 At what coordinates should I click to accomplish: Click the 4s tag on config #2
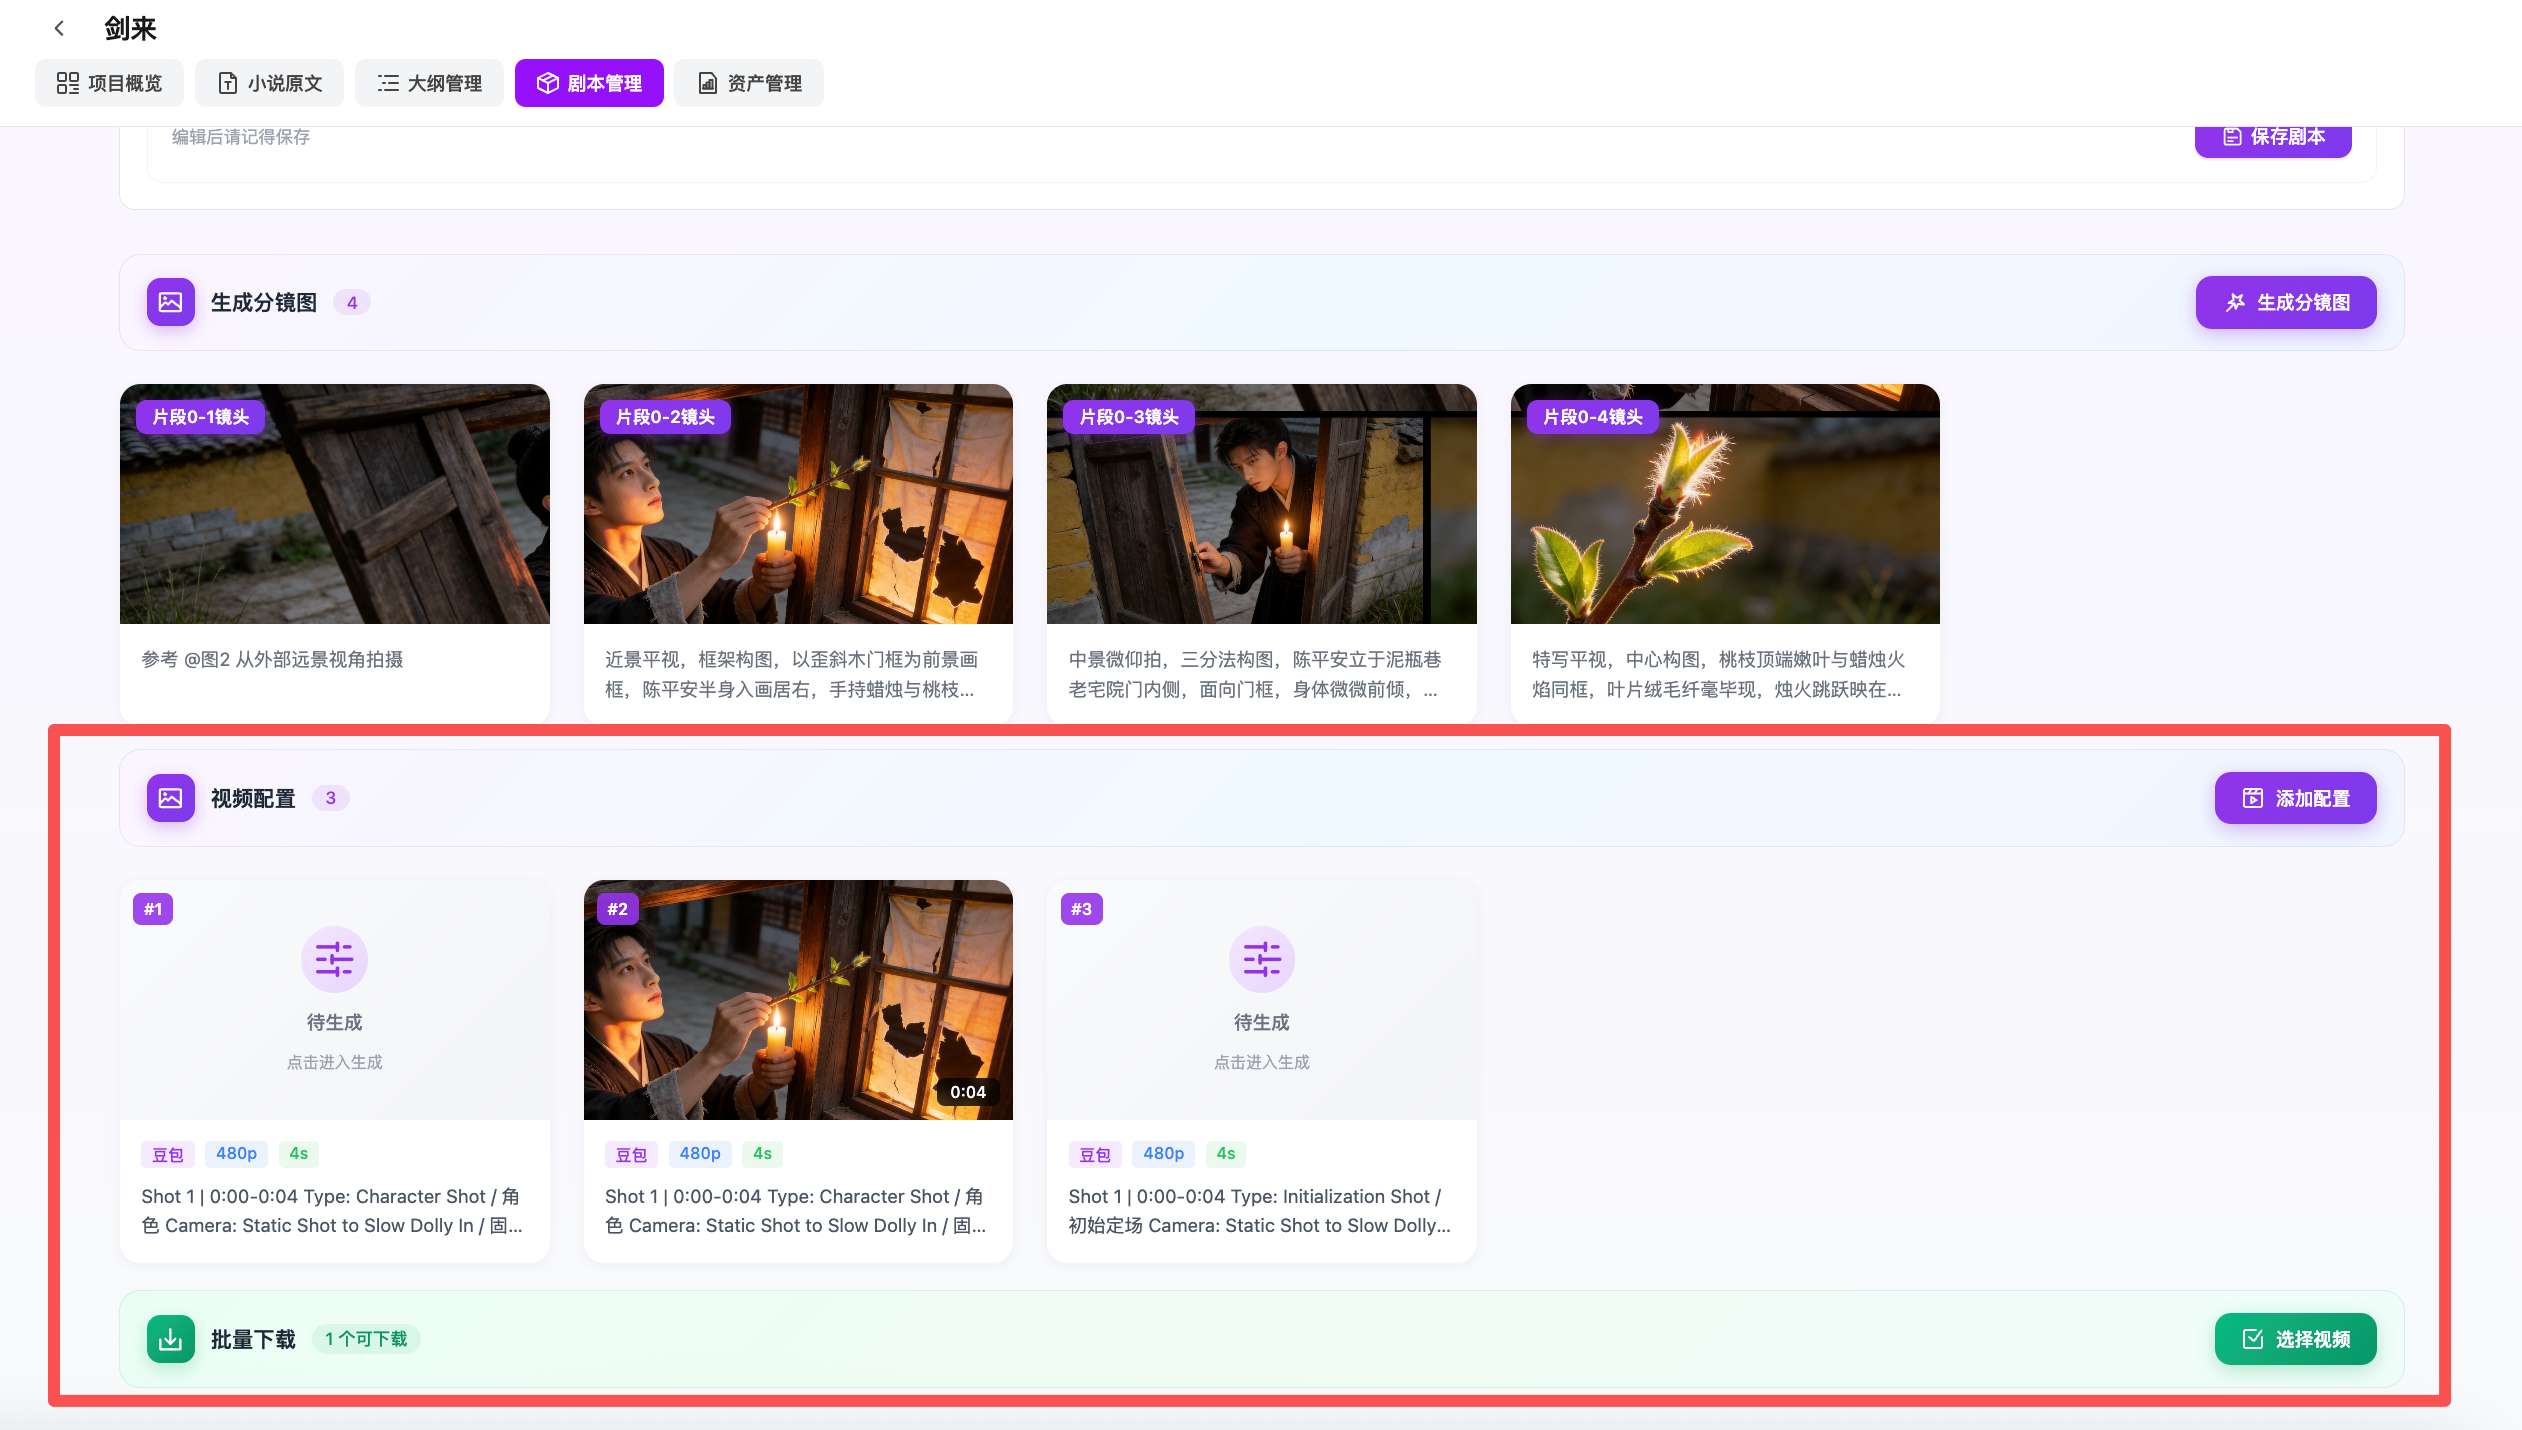763,1154
